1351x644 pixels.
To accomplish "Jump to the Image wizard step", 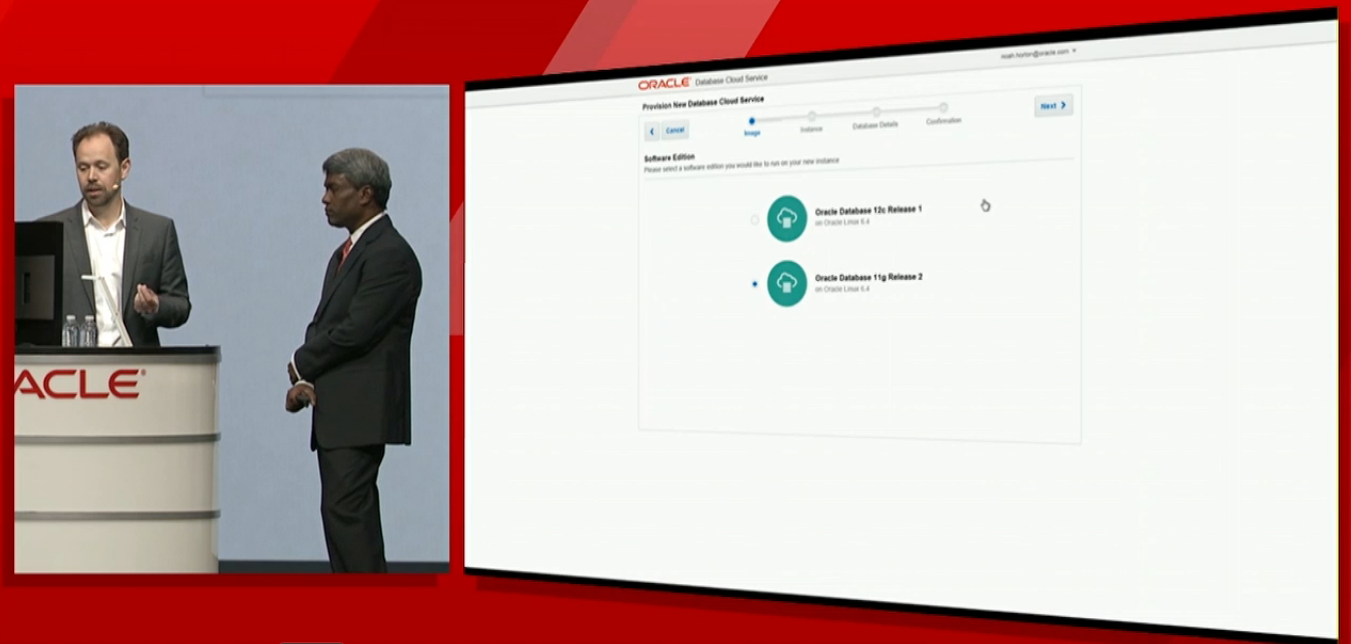I will tap(752, 126).
